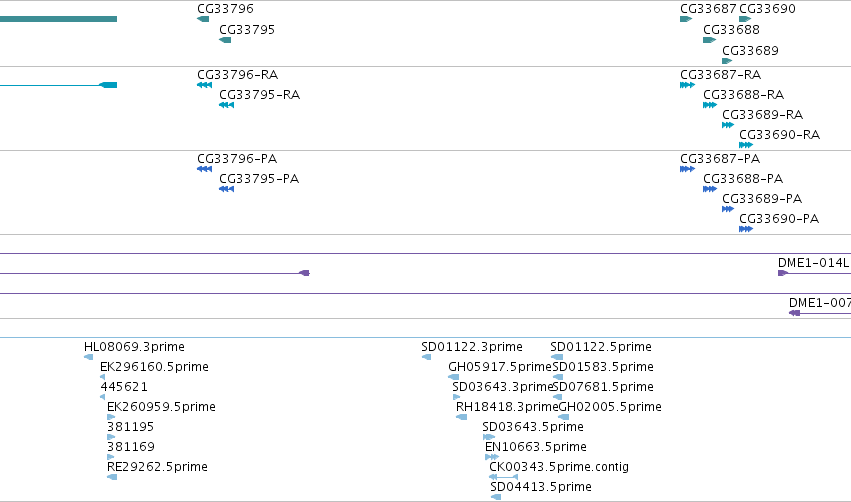Open the CG33688-PA label
The image size is (851, 502).
(x=743, y=179)
